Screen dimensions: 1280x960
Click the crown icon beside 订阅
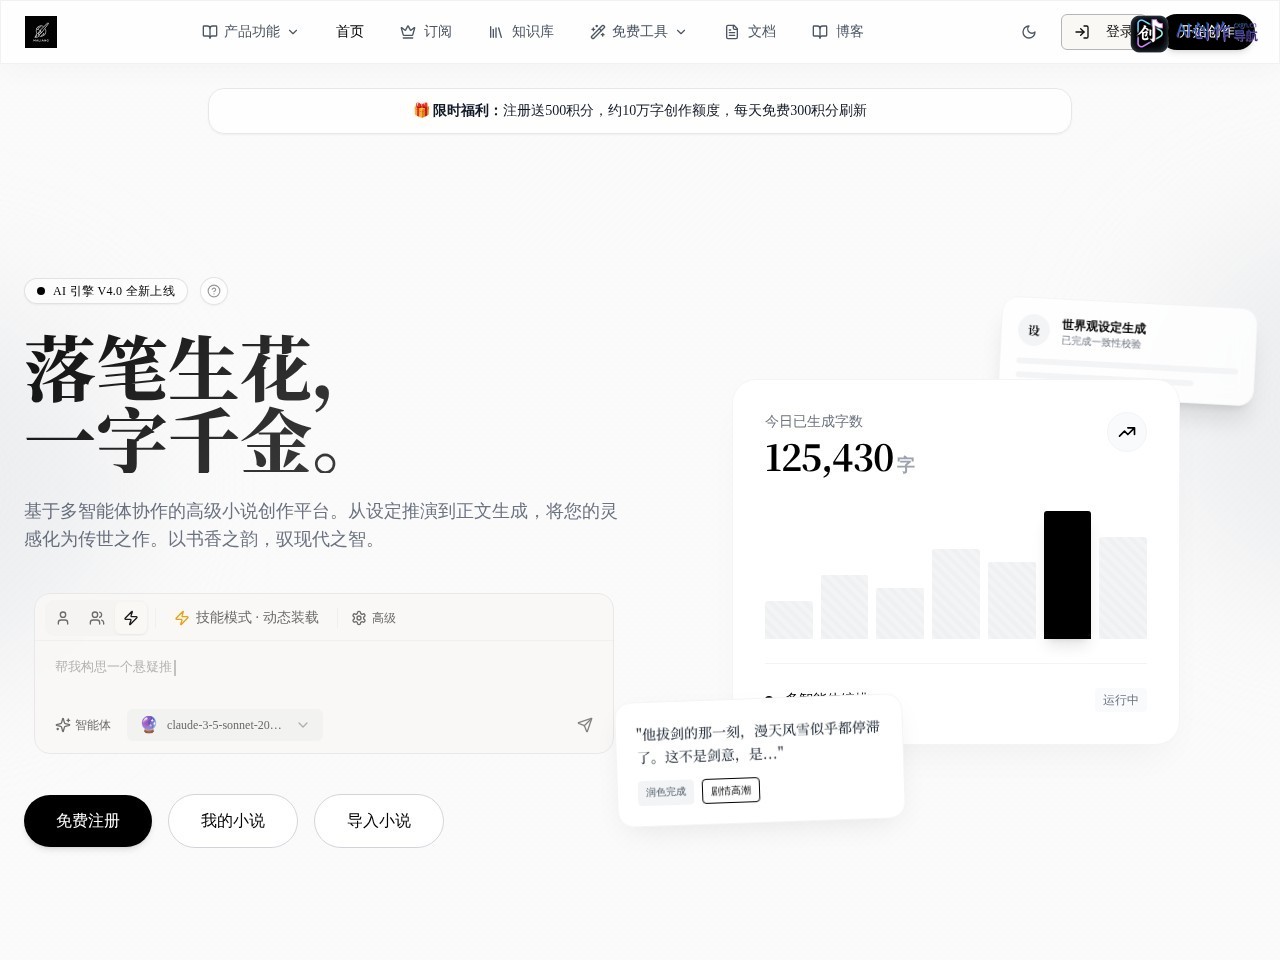[408, 32]
